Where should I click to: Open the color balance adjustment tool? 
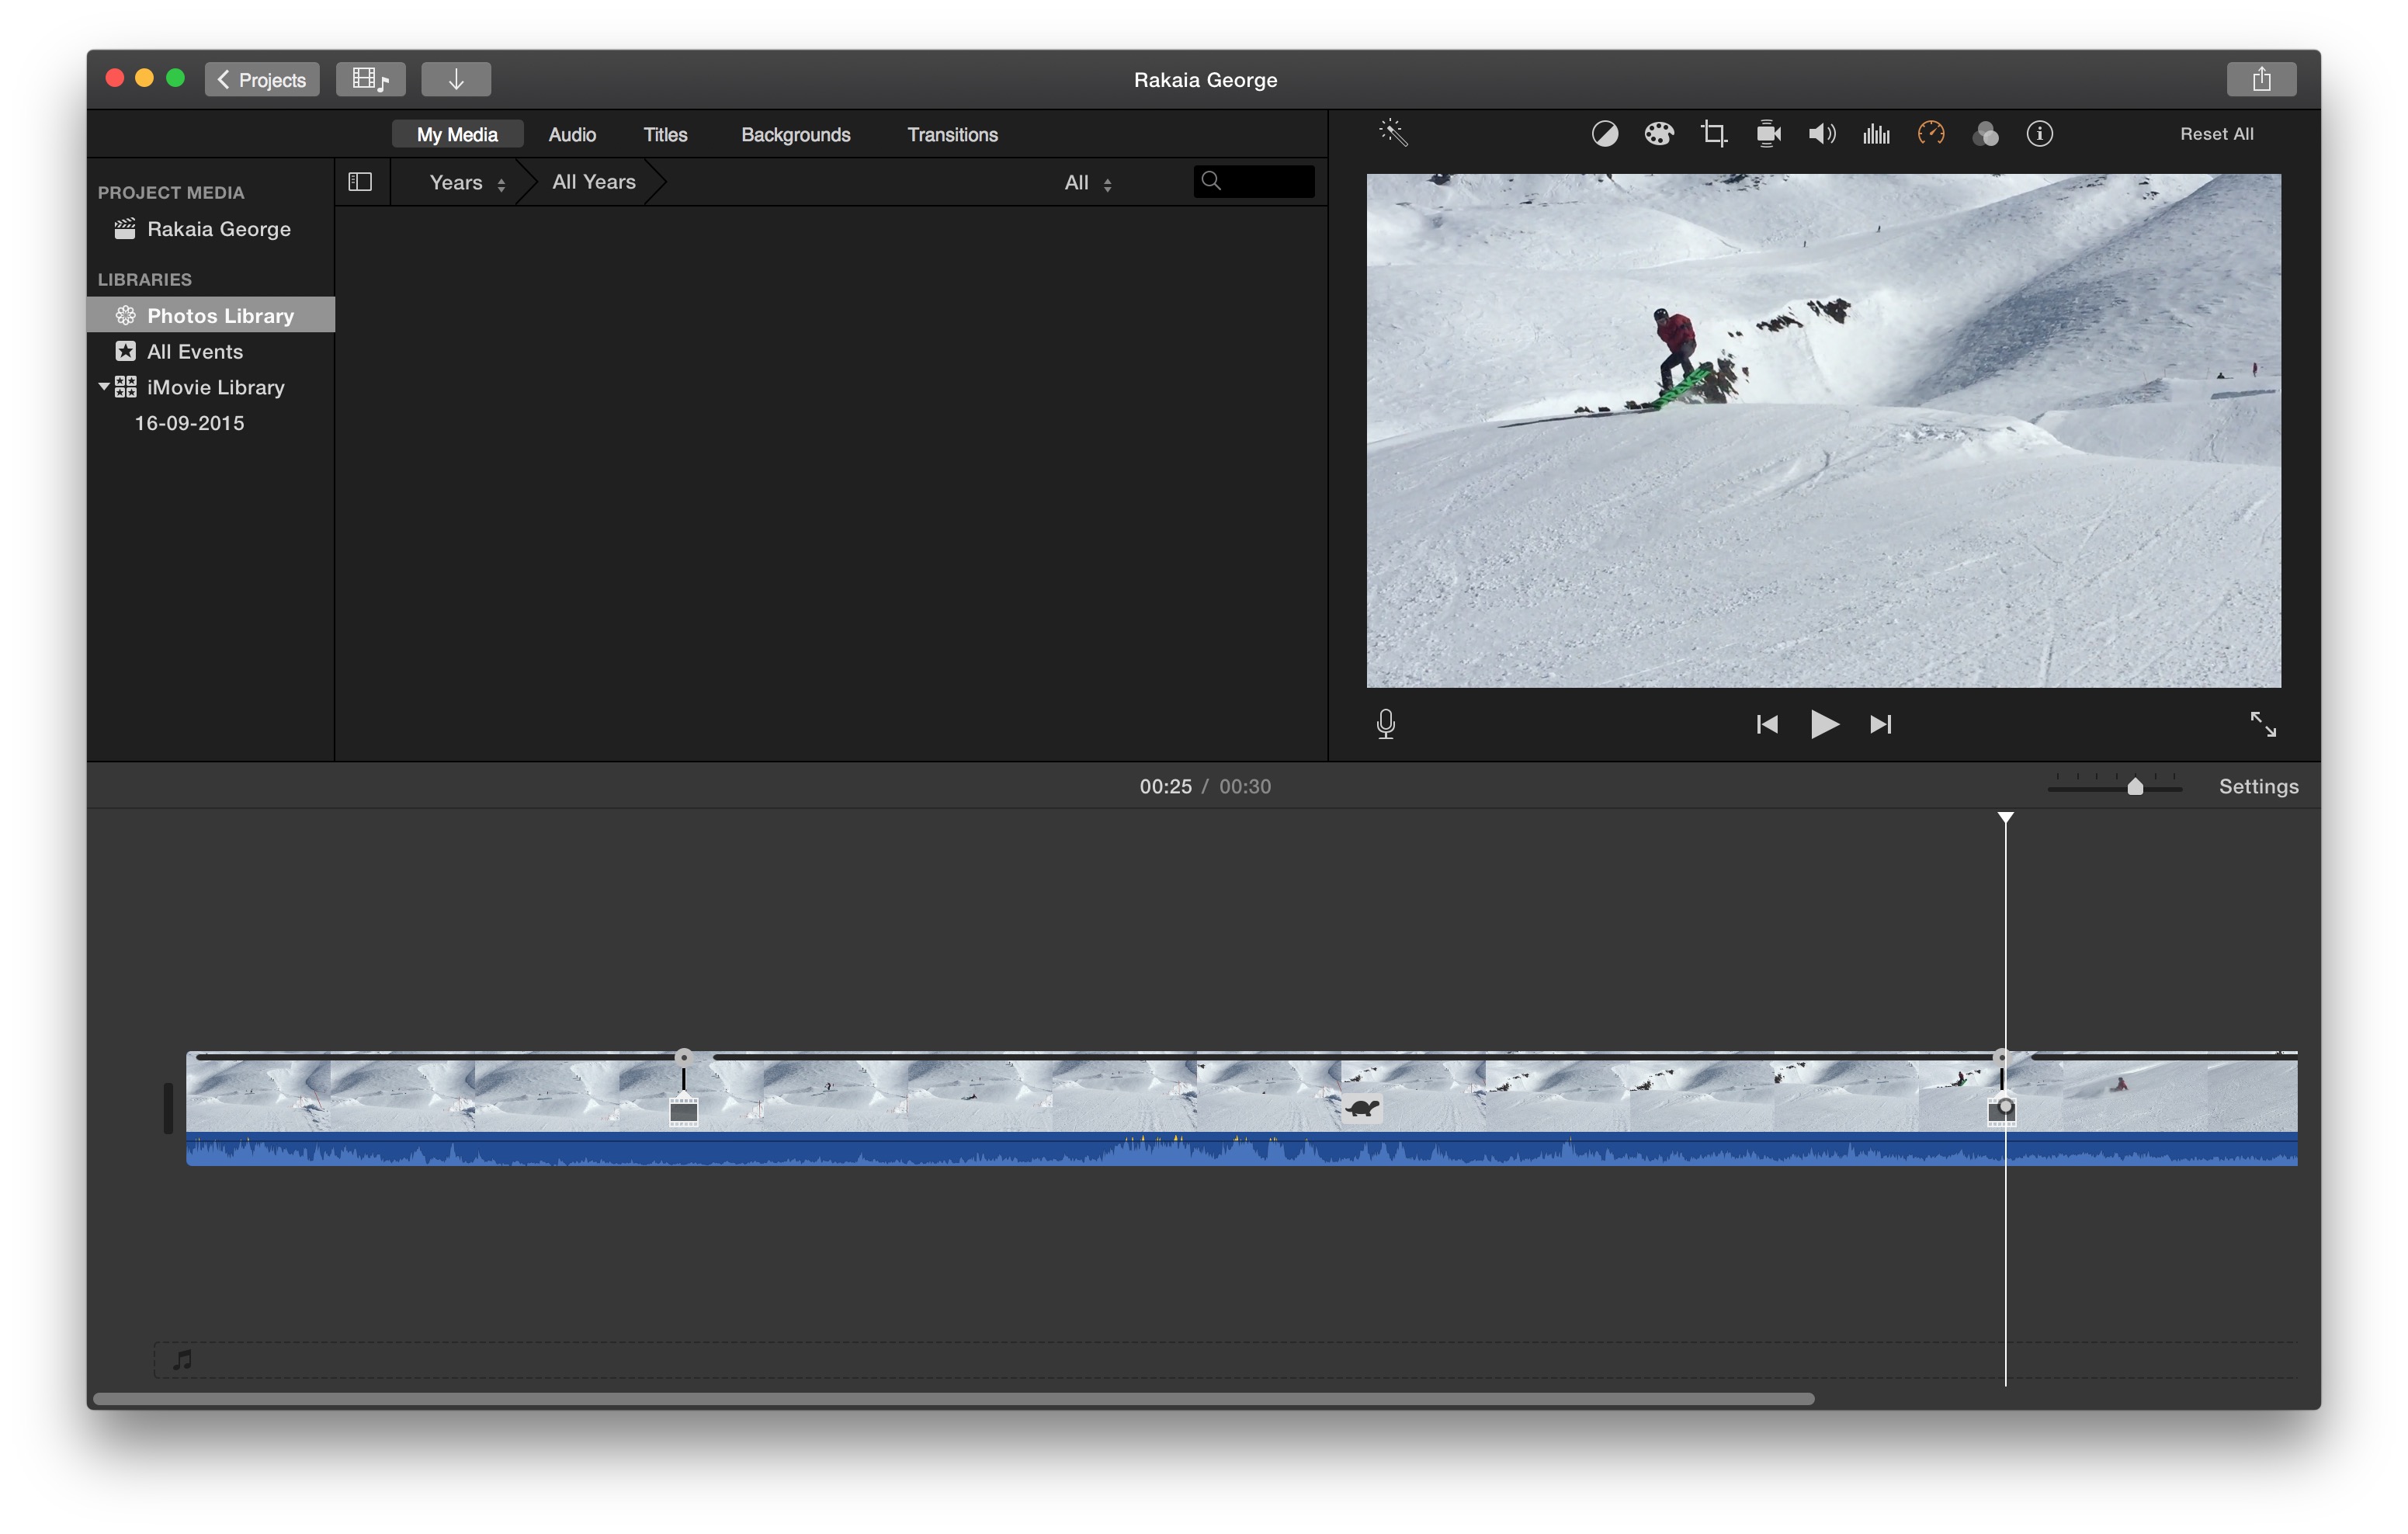coord(1604,134)
